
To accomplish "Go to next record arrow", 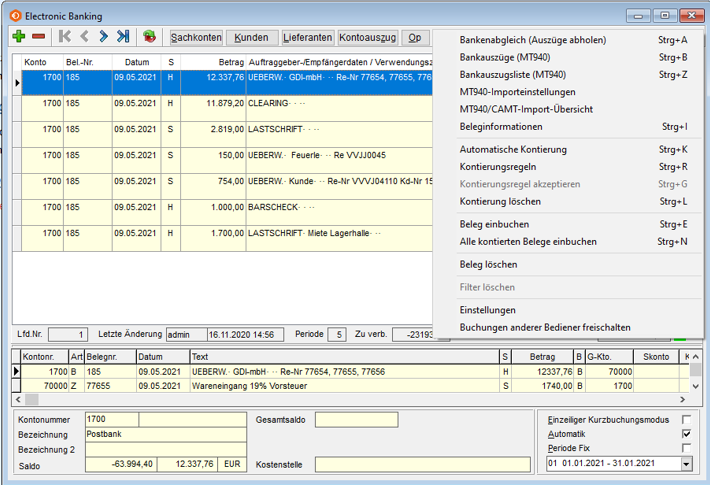I will coord(103,37).
